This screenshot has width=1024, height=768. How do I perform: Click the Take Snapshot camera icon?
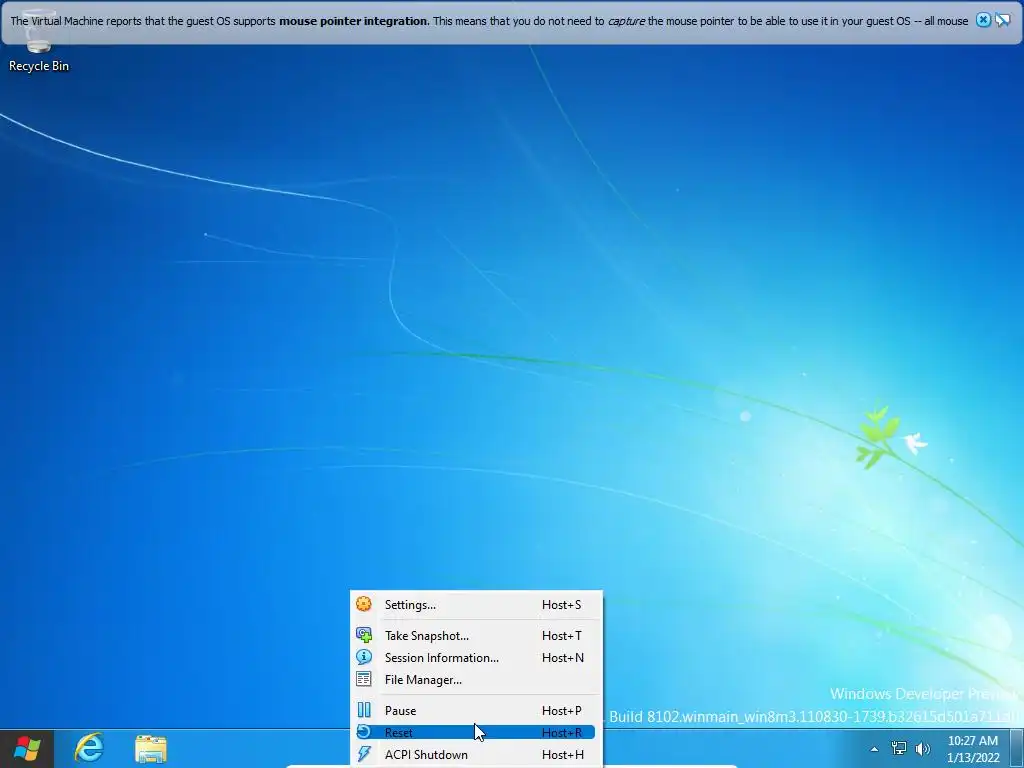click(364, 635)
